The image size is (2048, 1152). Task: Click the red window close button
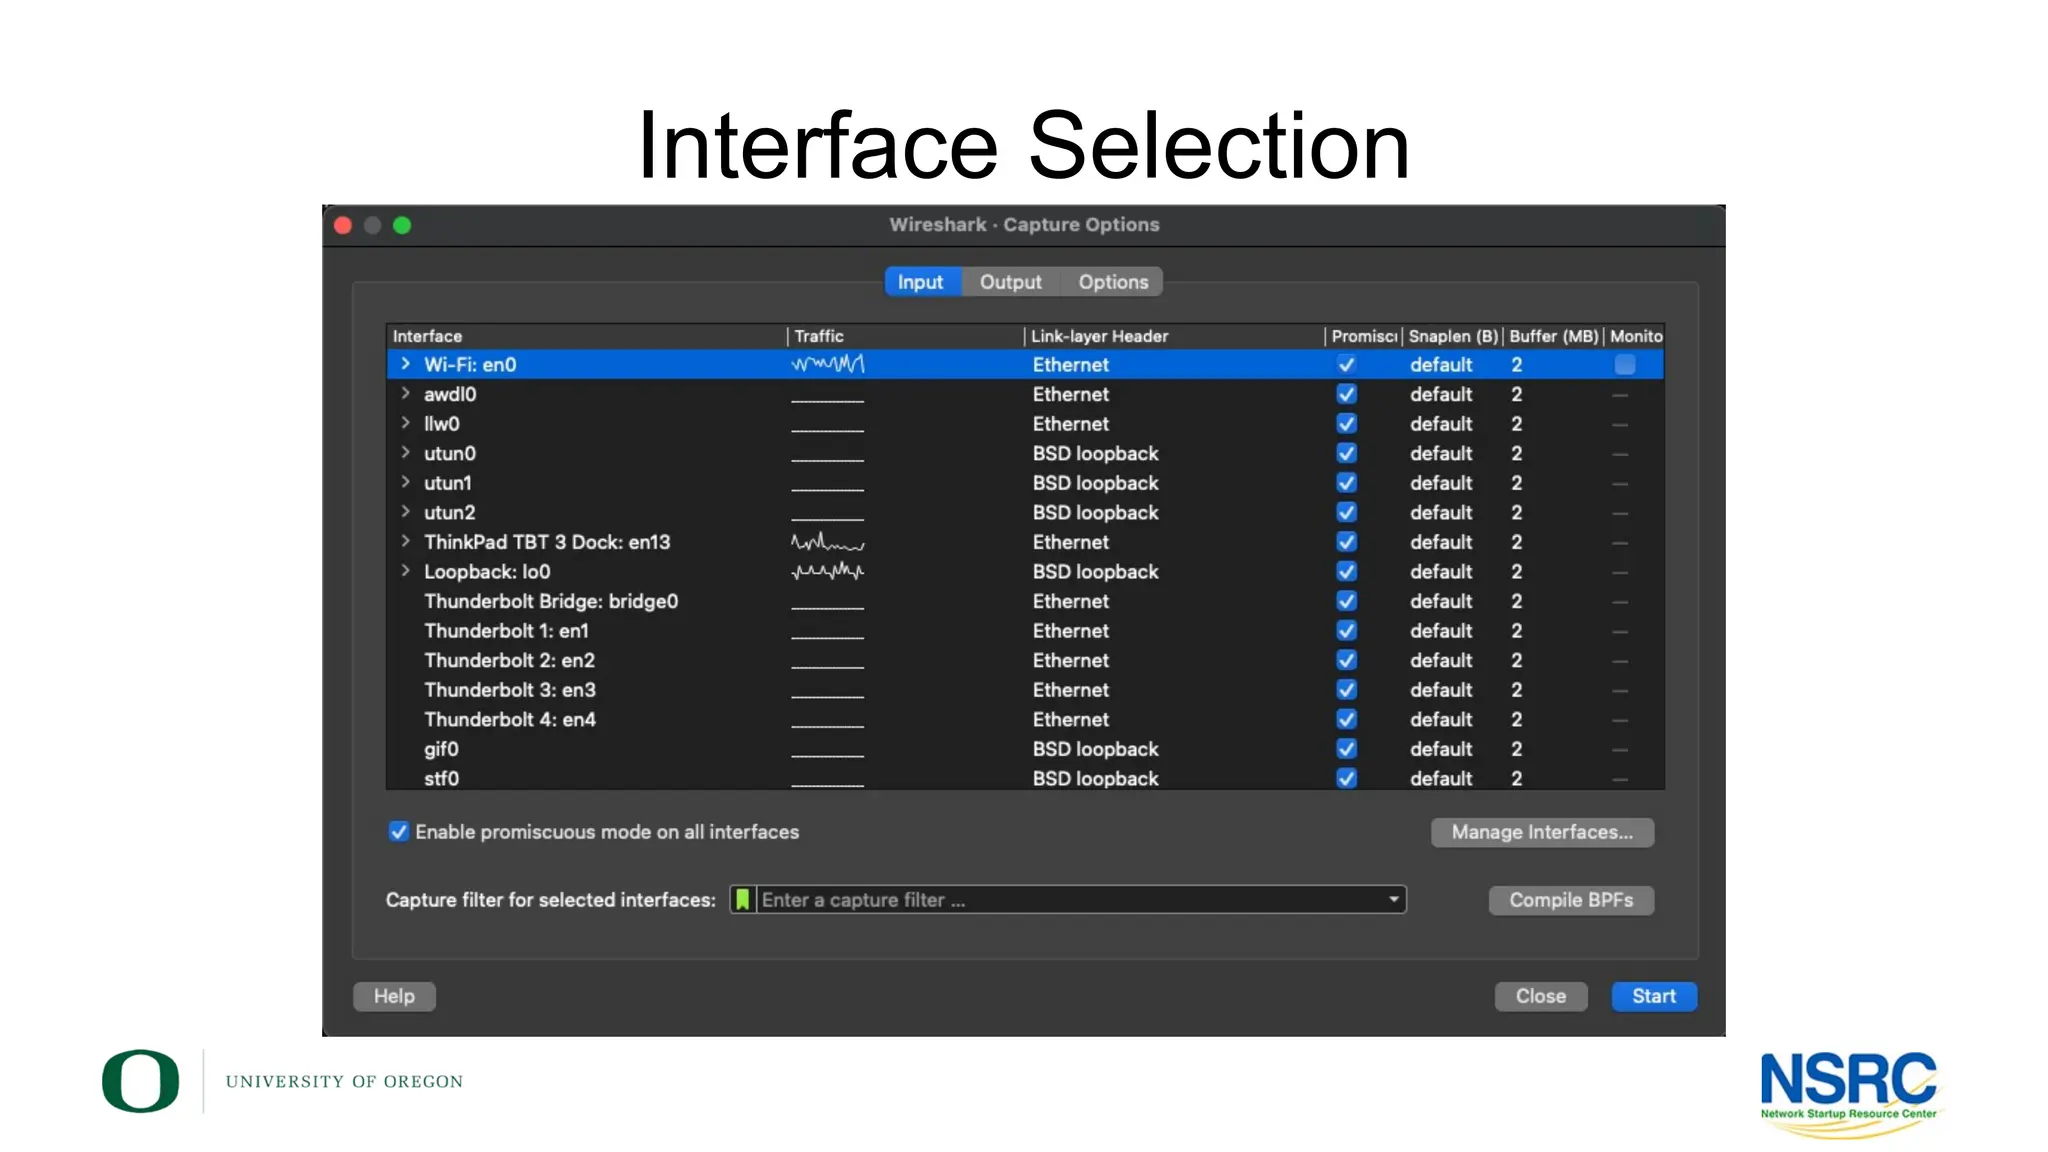[343, 225]
